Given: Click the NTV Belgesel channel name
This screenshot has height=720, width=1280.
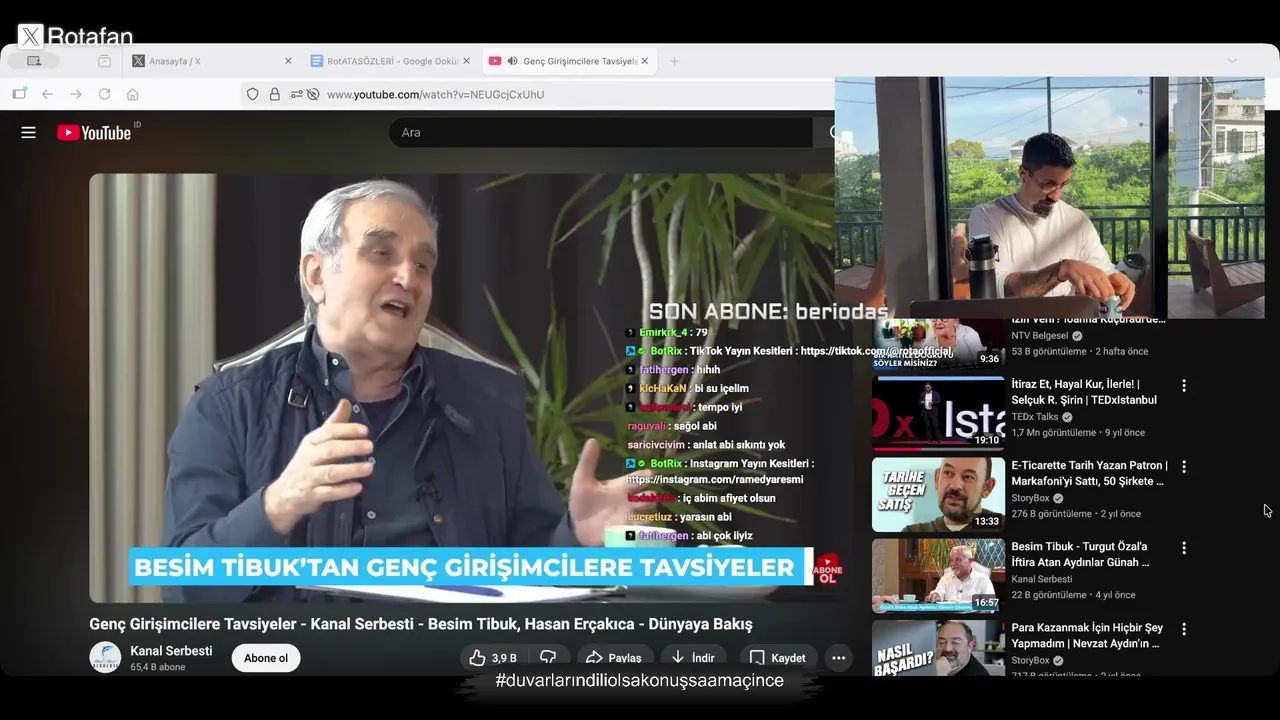Looking at the screenshot, I should [1040, 336].
